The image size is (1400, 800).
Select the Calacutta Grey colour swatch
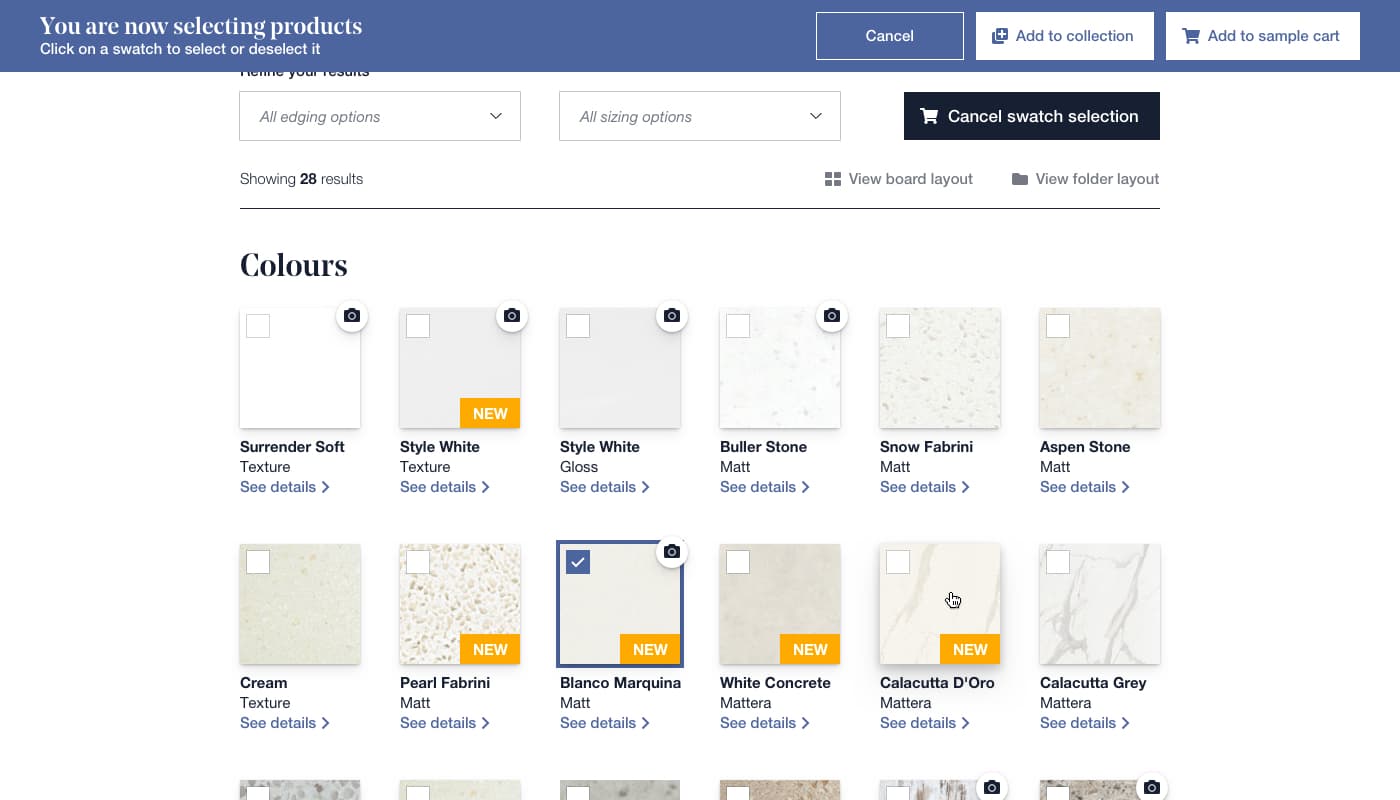click(1100, 604)
